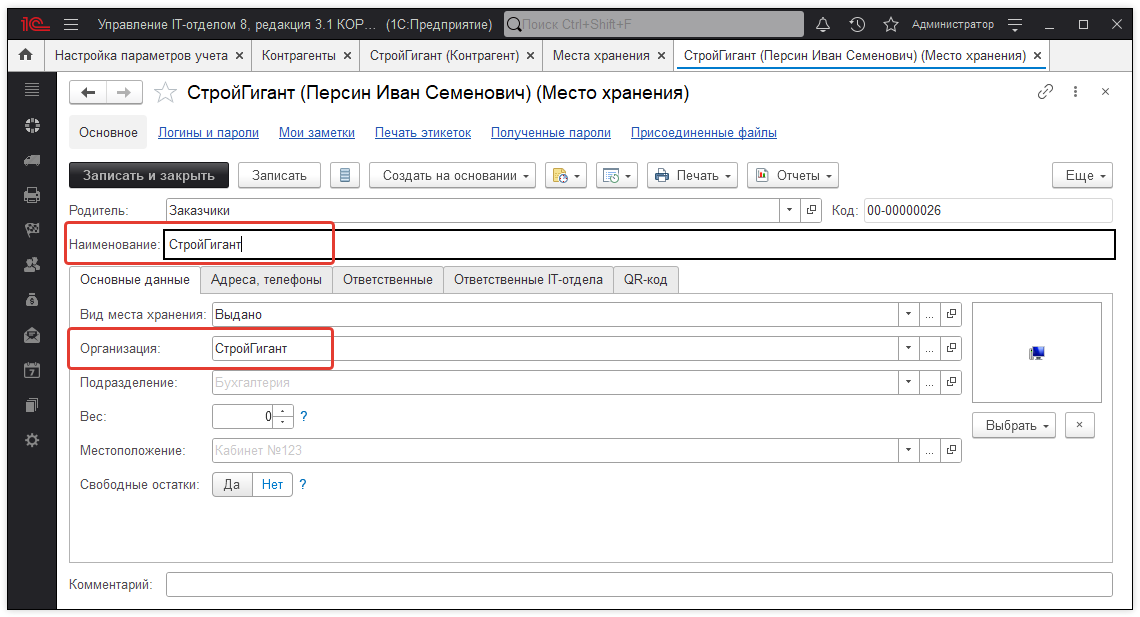Viewport: 1140px width, 617px height.
Task: Click Записать и закрыть button
Action: (x=149, y=175)
